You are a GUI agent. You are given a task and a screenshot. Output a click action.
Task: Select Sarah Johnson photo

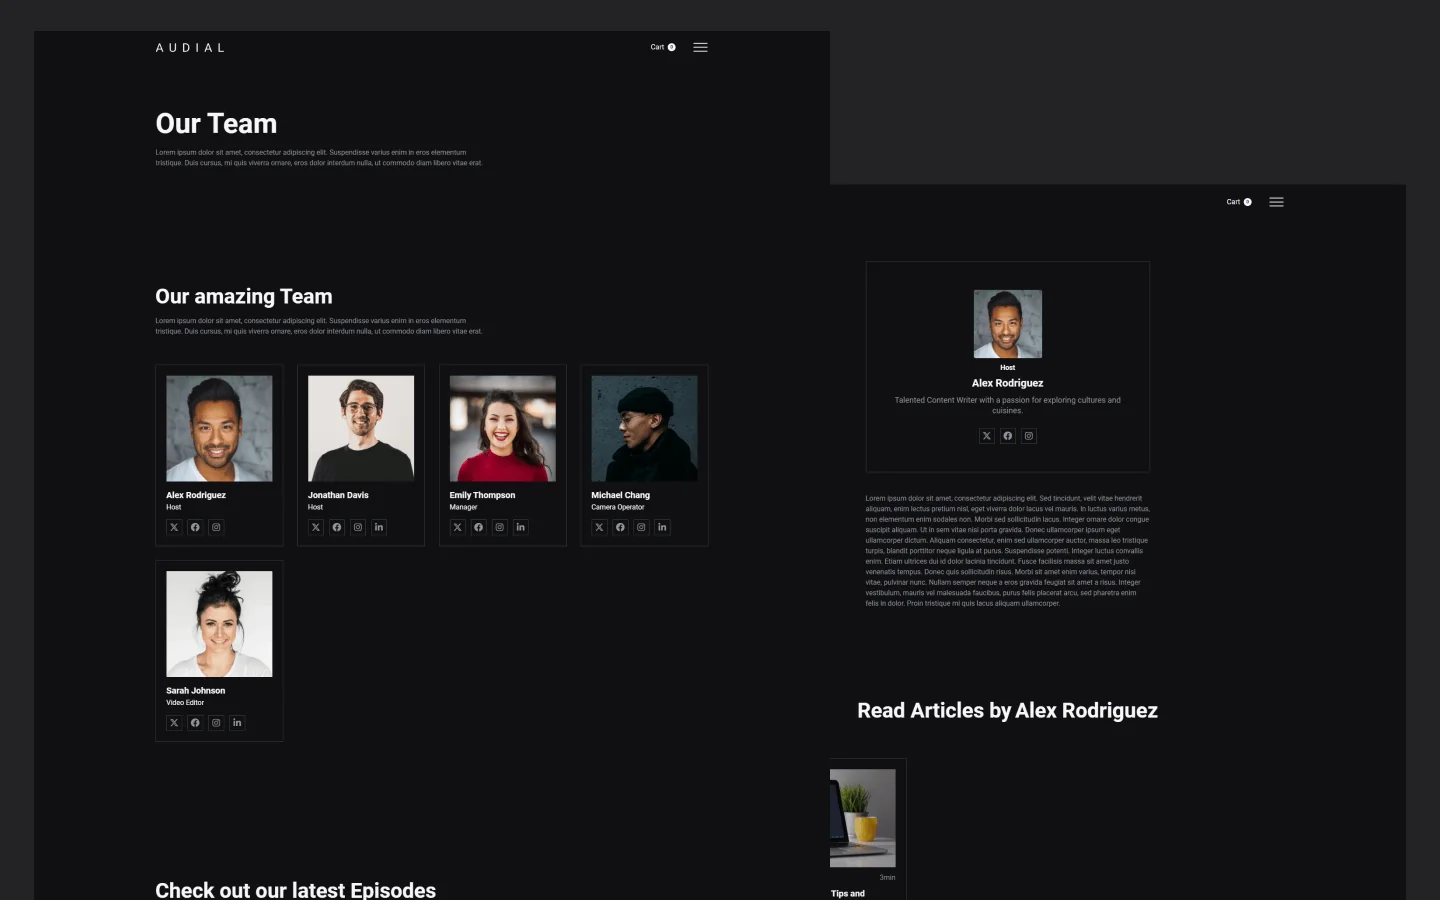point(219,624)
